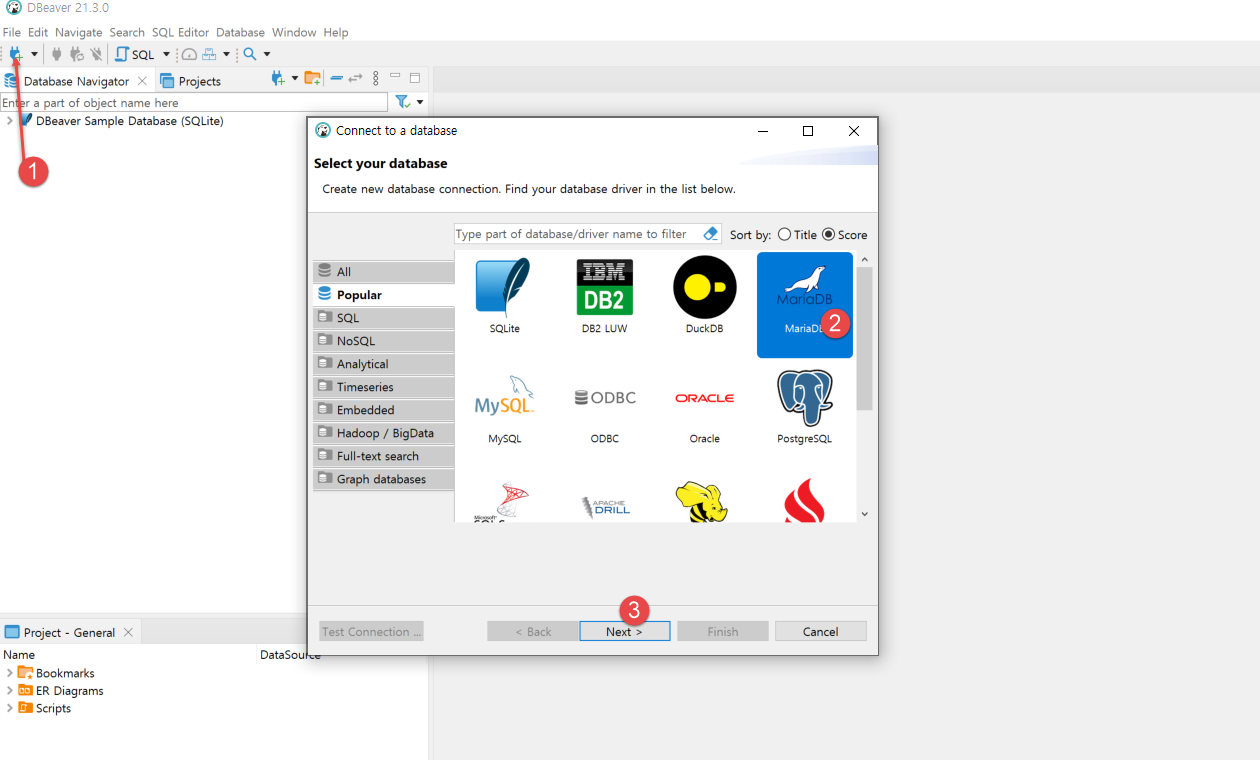Open the Window menu
1260x760 pixels.
pos(294,32)
